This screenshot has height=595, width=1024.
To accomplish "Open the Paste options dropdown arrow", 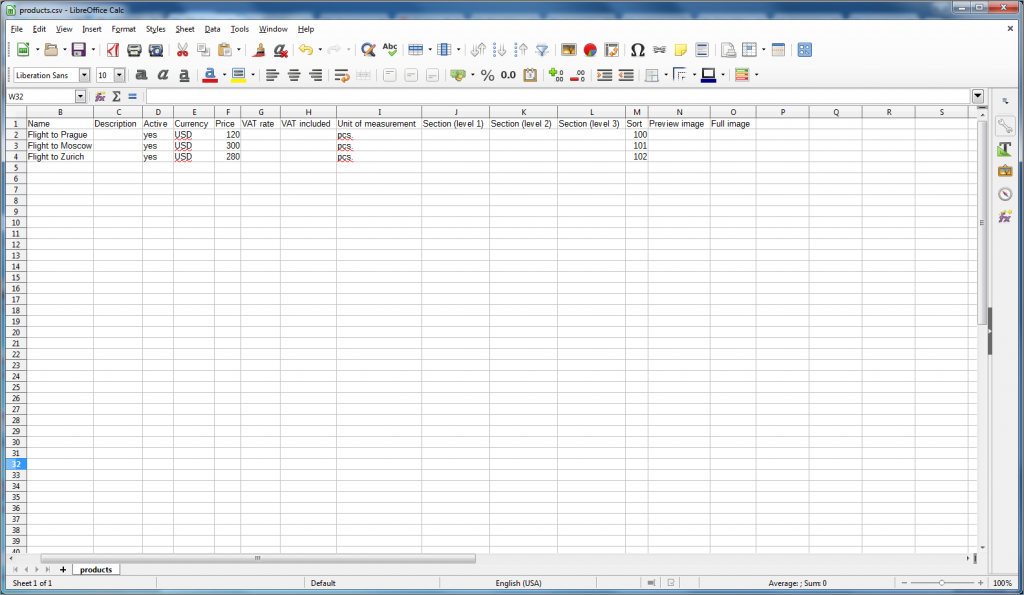I will click(238, 50).
